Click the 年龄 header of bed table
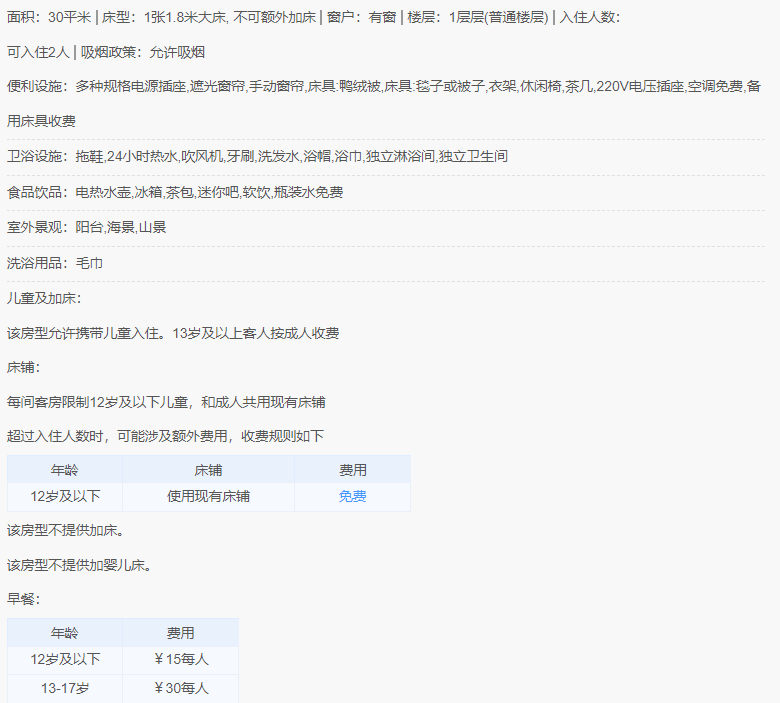The image size is (780, 703). coord(65,470)
